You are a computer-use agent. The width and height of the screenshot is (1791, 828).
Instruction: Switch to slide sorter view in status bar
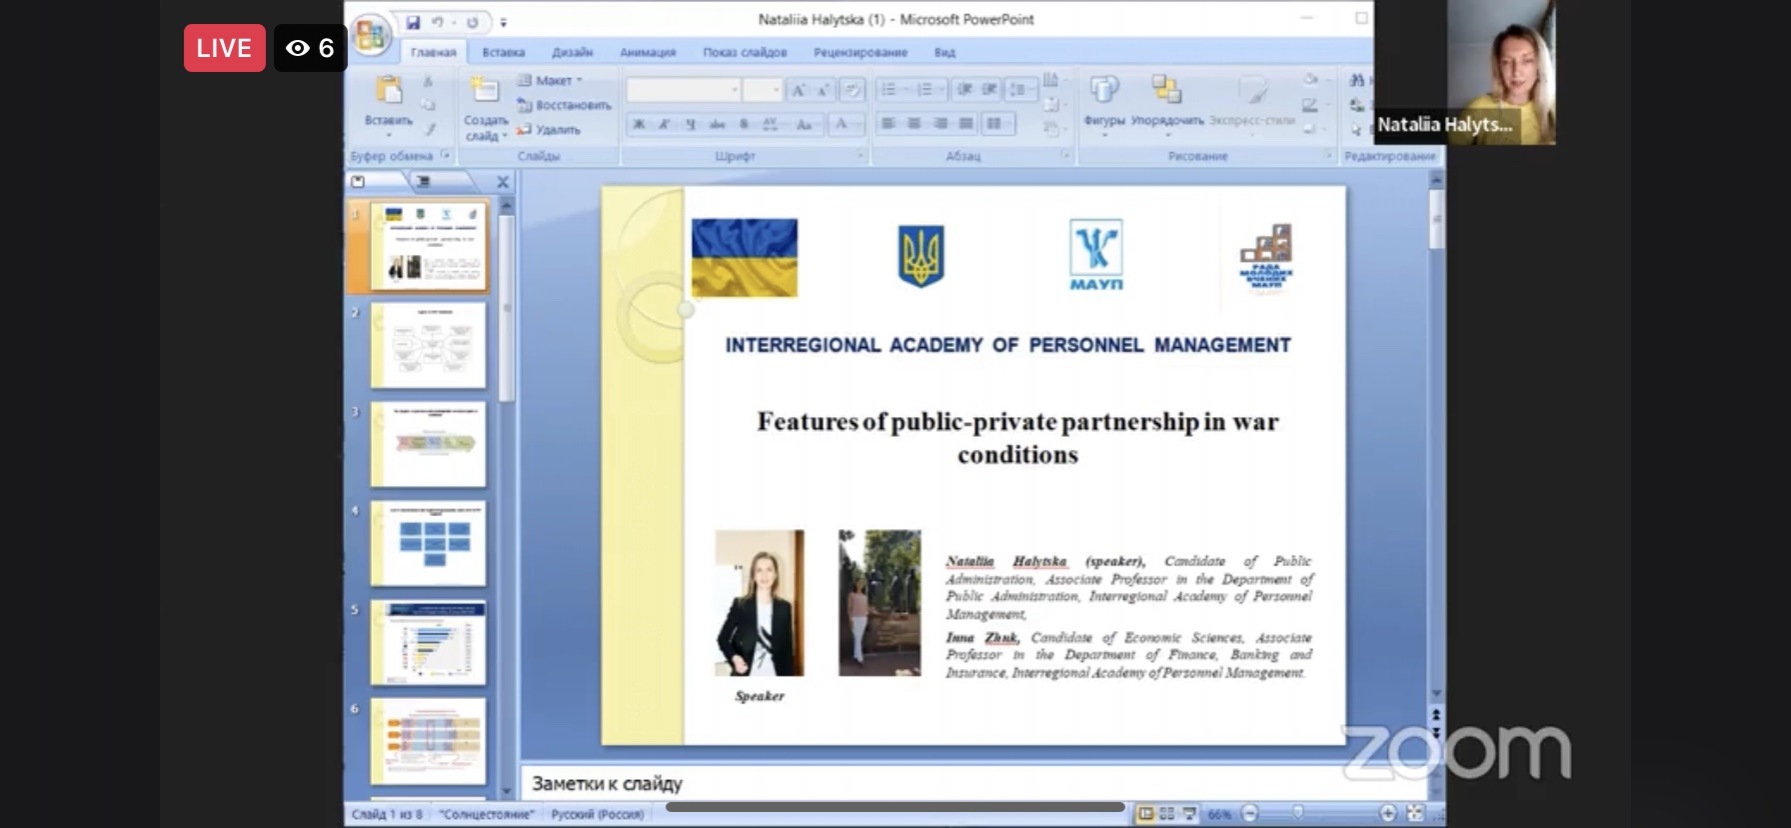click(1167, 814)
